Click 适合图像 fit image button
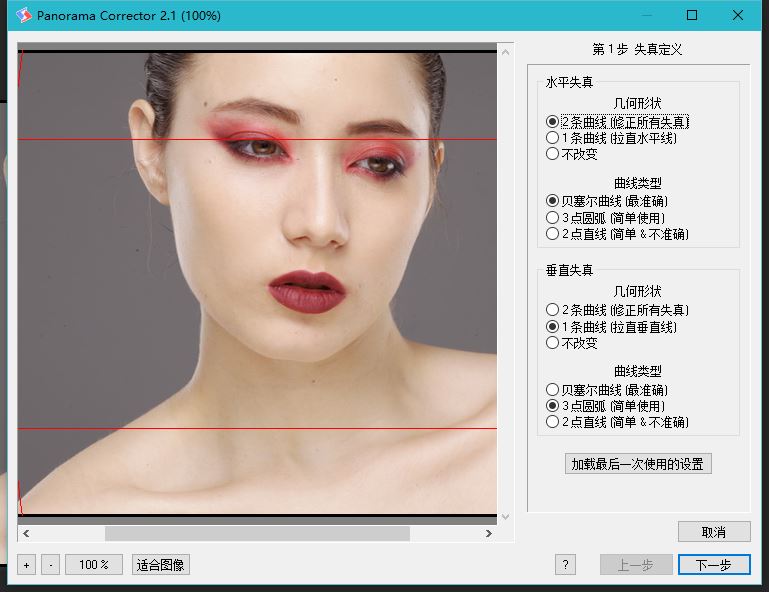 click(x=160, y=565)
